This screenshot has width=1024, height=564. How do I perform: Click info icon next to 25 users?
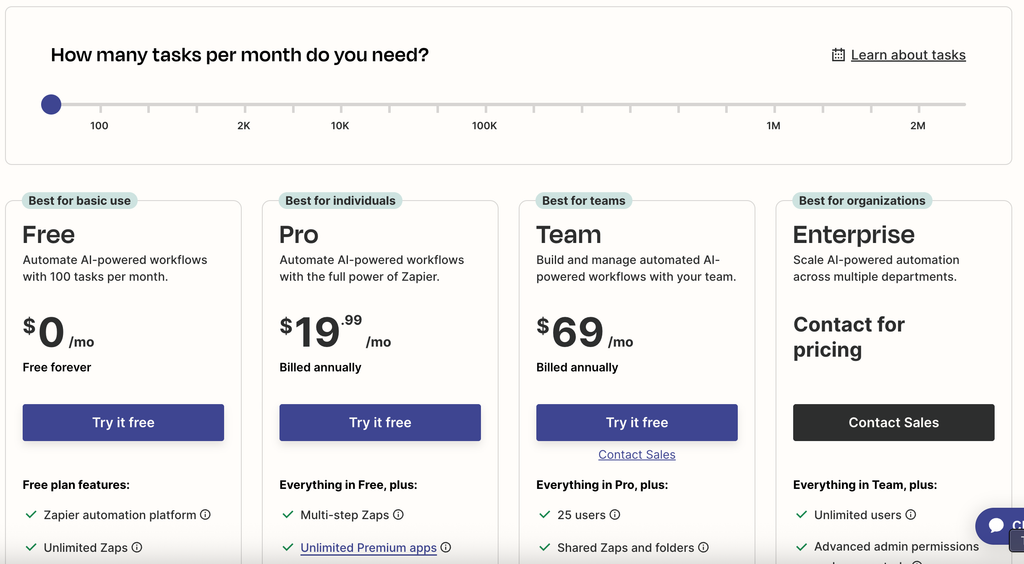(615, 514)
